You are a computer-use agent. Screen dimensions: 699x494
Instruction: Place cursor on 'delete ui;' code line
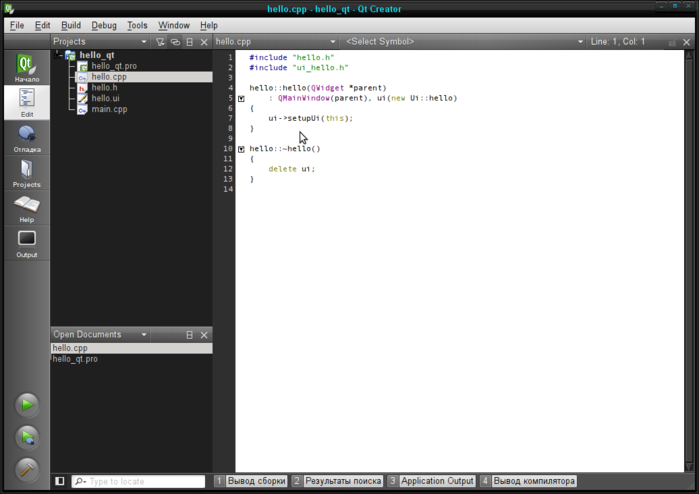point(292,169)
